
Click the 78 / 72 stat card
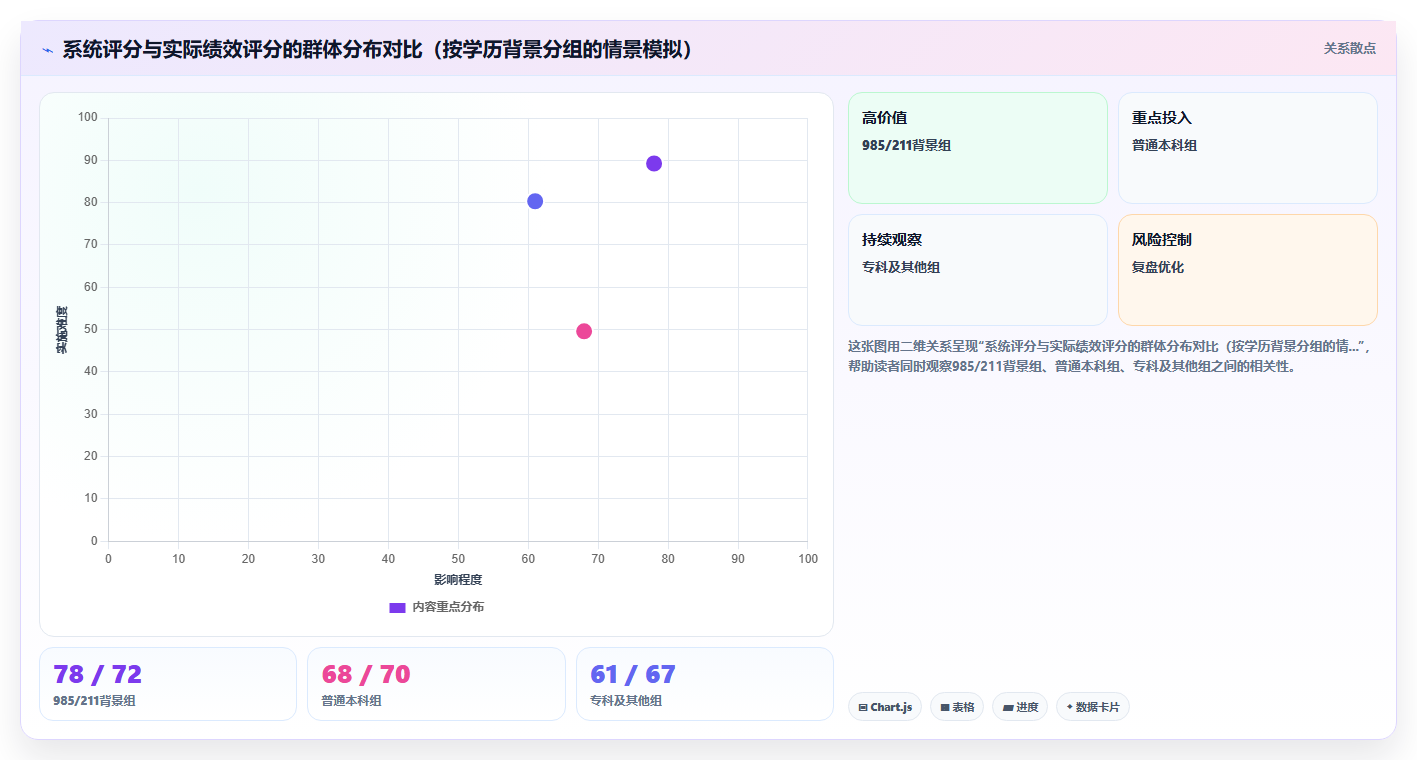click(168, 684)
